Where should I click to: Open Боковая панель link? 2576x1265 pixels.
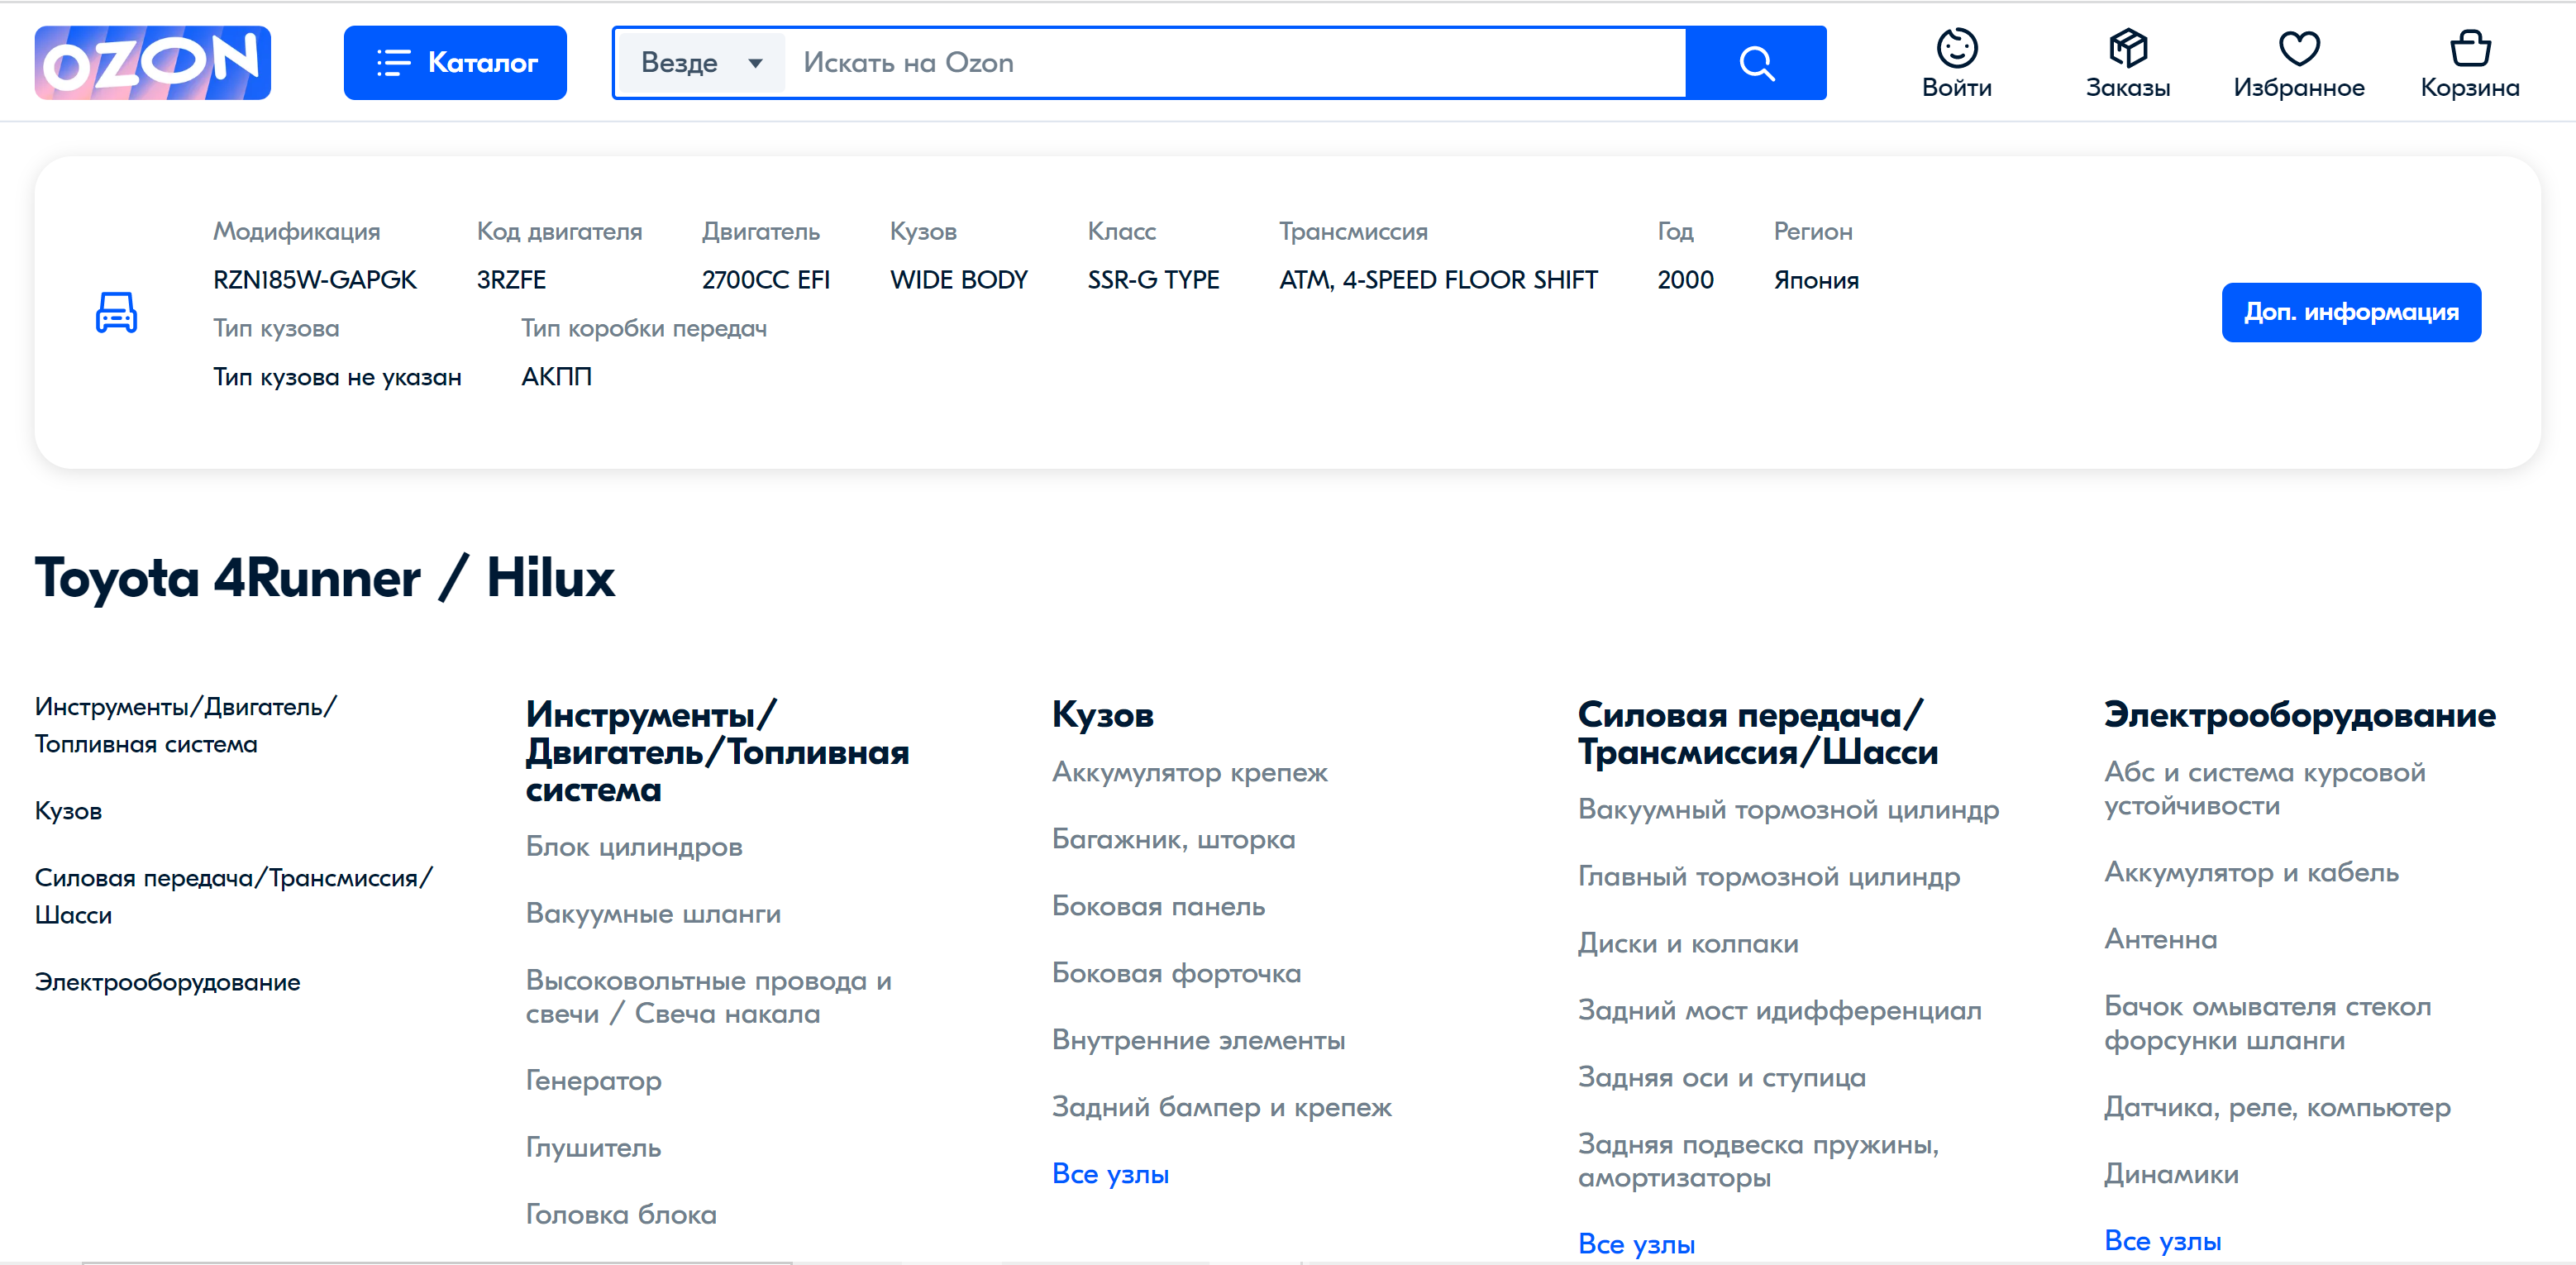(1158, 907)
